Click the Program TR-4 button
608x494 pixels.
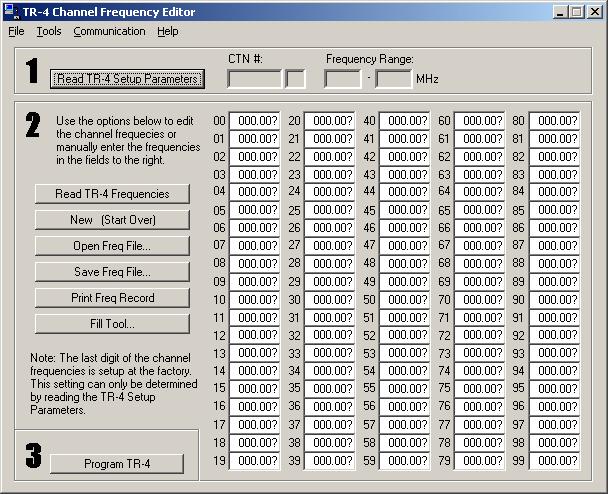[117, 464]
